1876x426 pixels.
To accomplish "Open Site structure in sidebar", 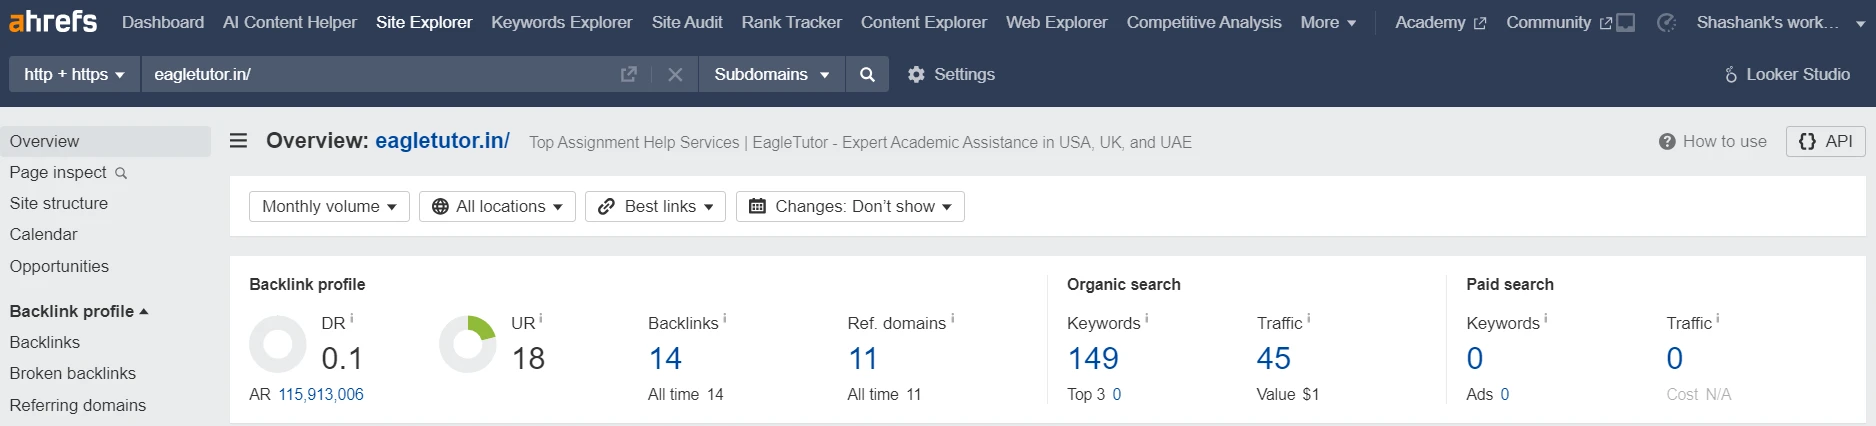I will pos(59,203).
